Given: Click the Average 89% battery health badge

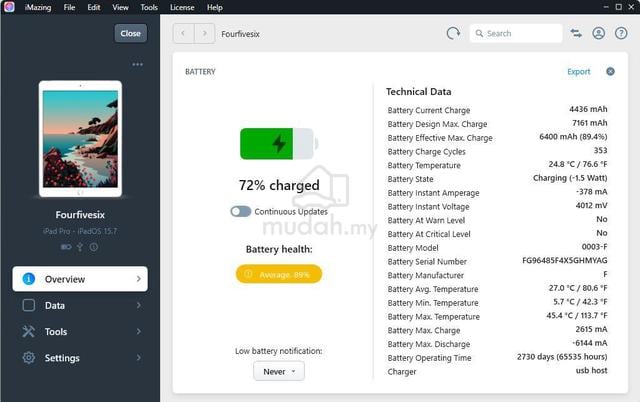Looking at the screenshot, I should coord(279,274).
